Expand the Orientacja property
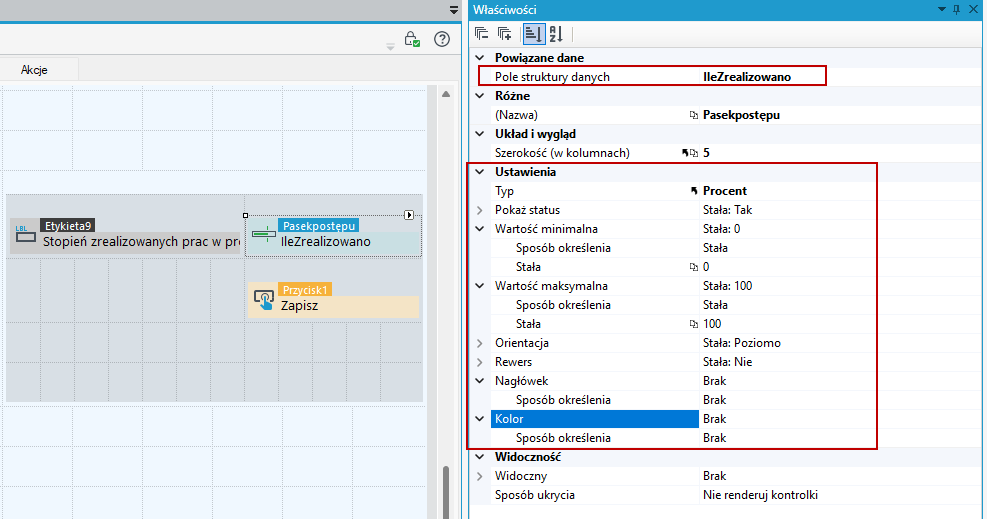 coord(480,343)
